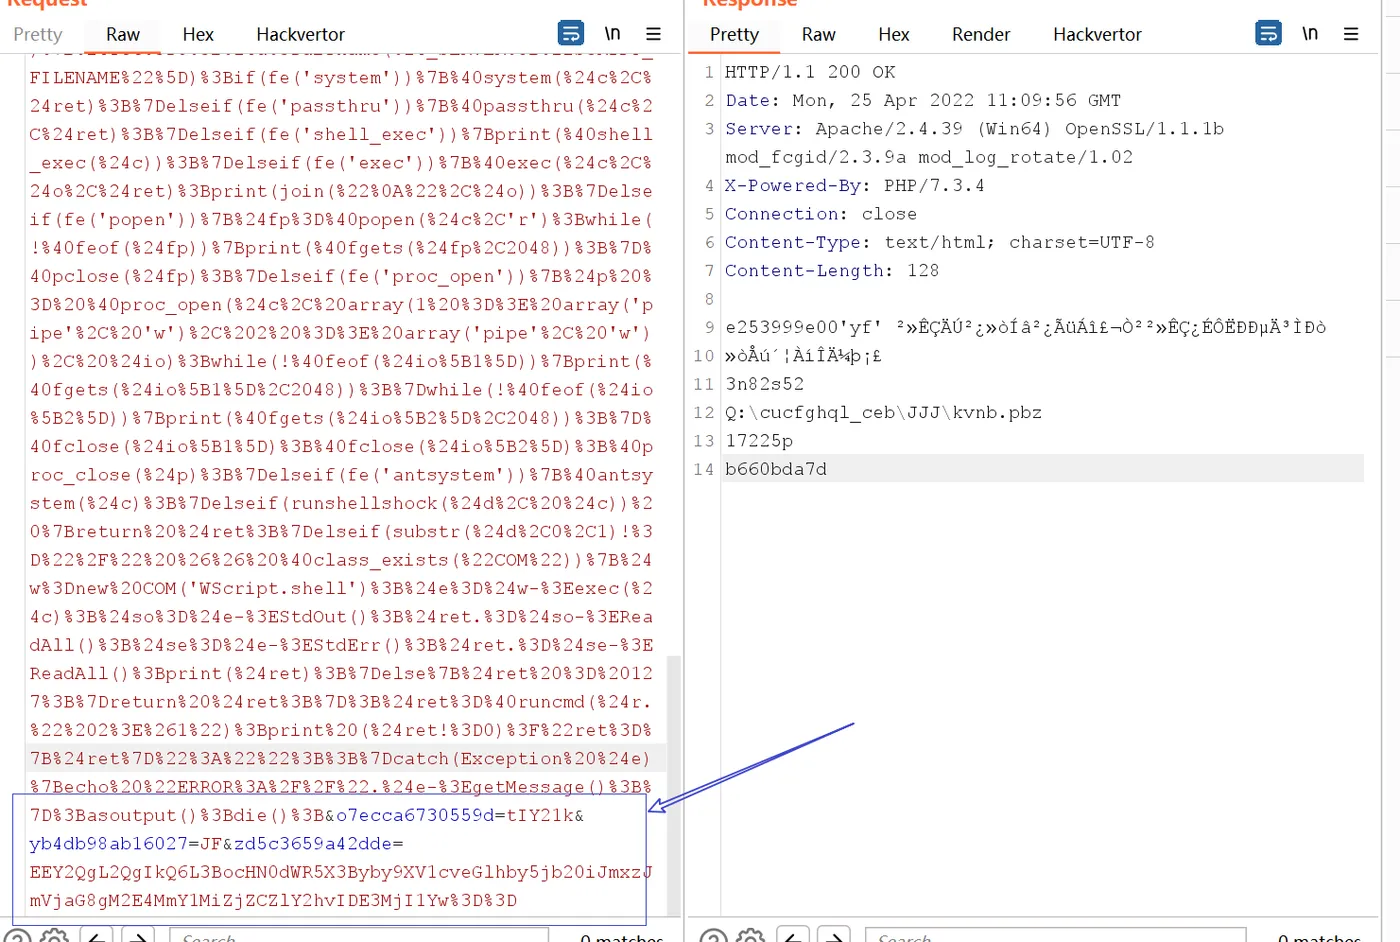Select the Response Pretty tab
This screenshot has width=1400, height=942.
tap(734, 34)
